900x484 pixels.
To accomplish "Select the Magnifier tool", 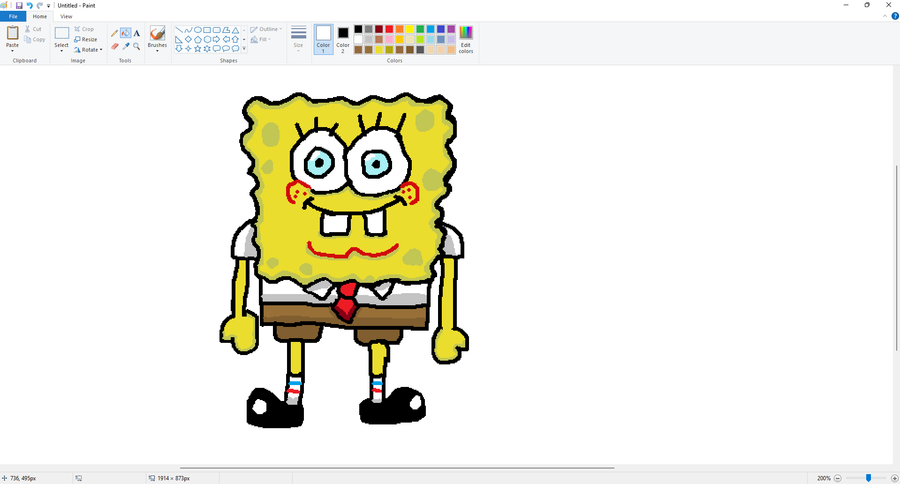I will [137, 47].
